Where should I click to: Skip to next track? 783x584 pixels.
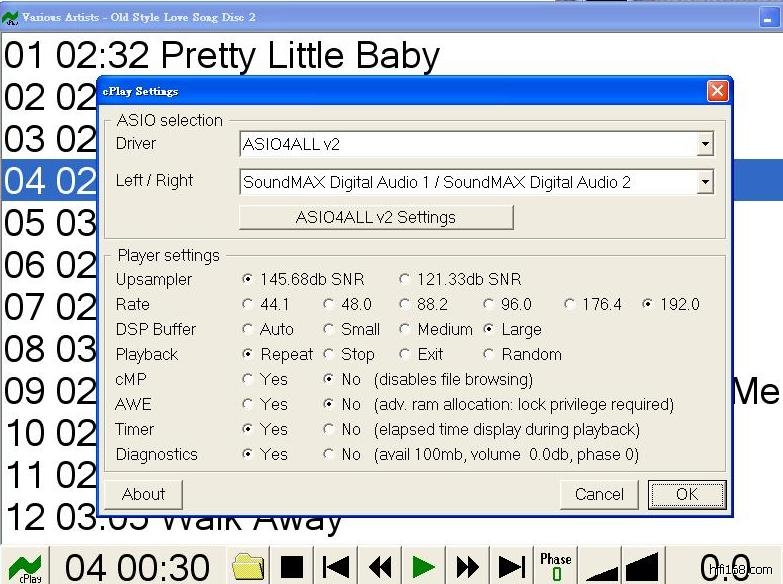click(511, 566)
